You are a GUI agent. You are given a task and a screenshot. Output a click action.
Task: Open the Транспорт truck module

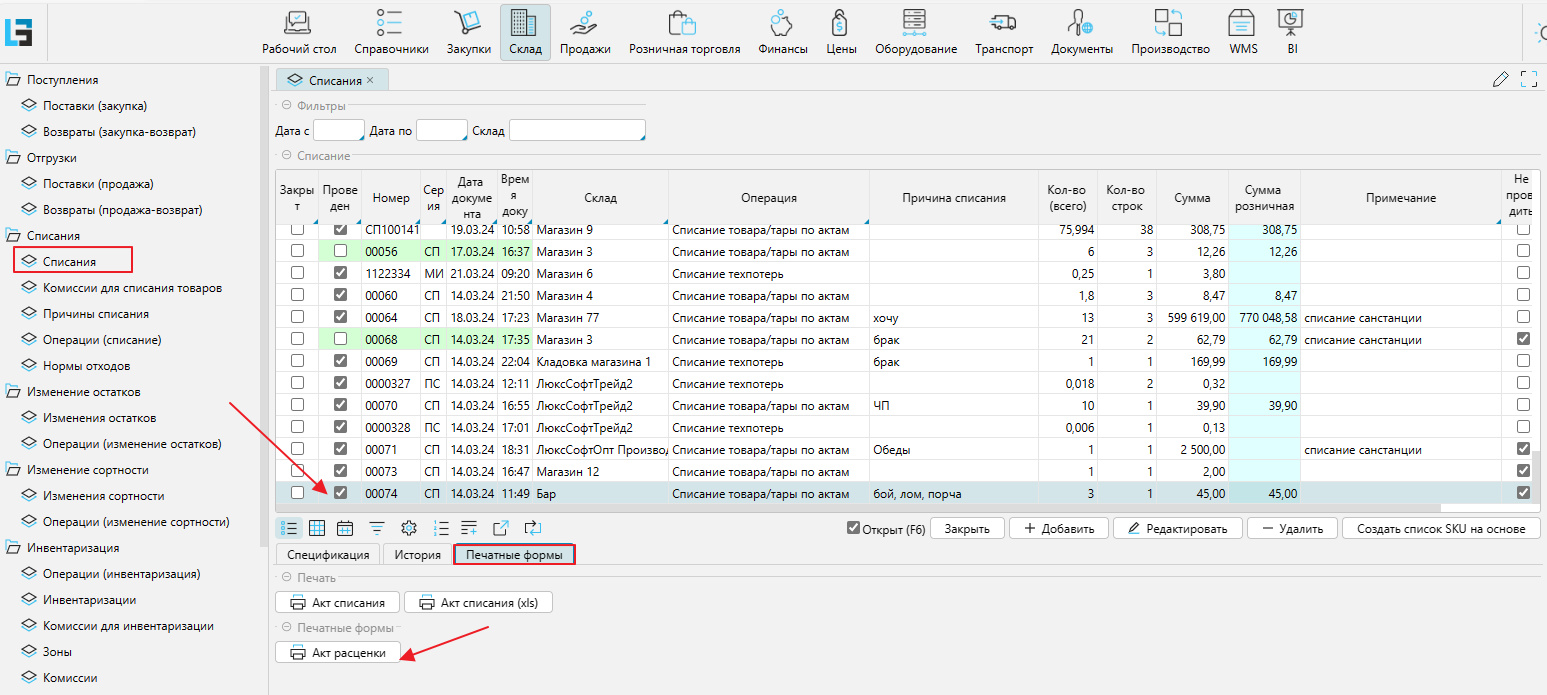pyautogui.click(x=1003, y=32)
